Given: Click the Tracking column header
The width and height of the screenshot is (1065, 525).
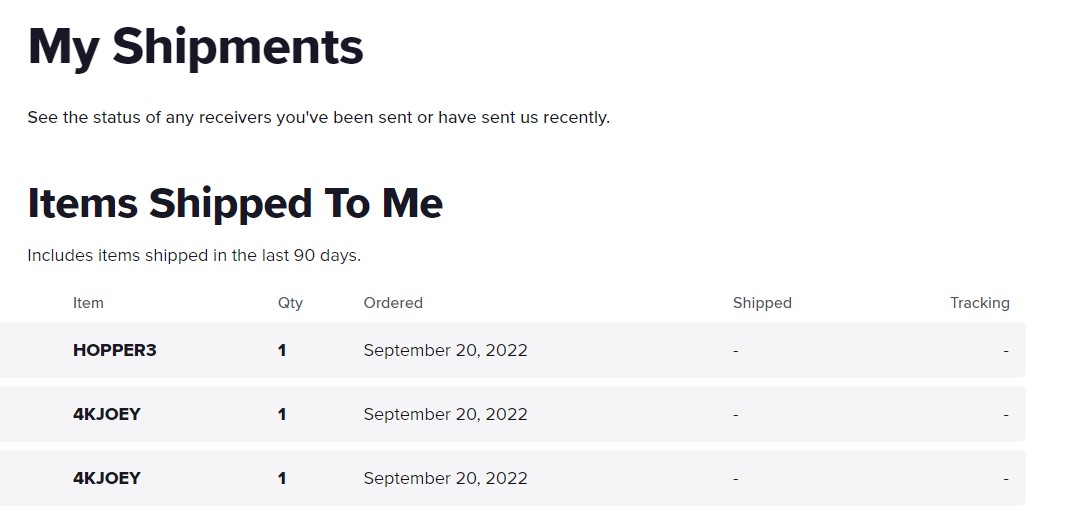Looking at the screenshot, I should point(979,303).
